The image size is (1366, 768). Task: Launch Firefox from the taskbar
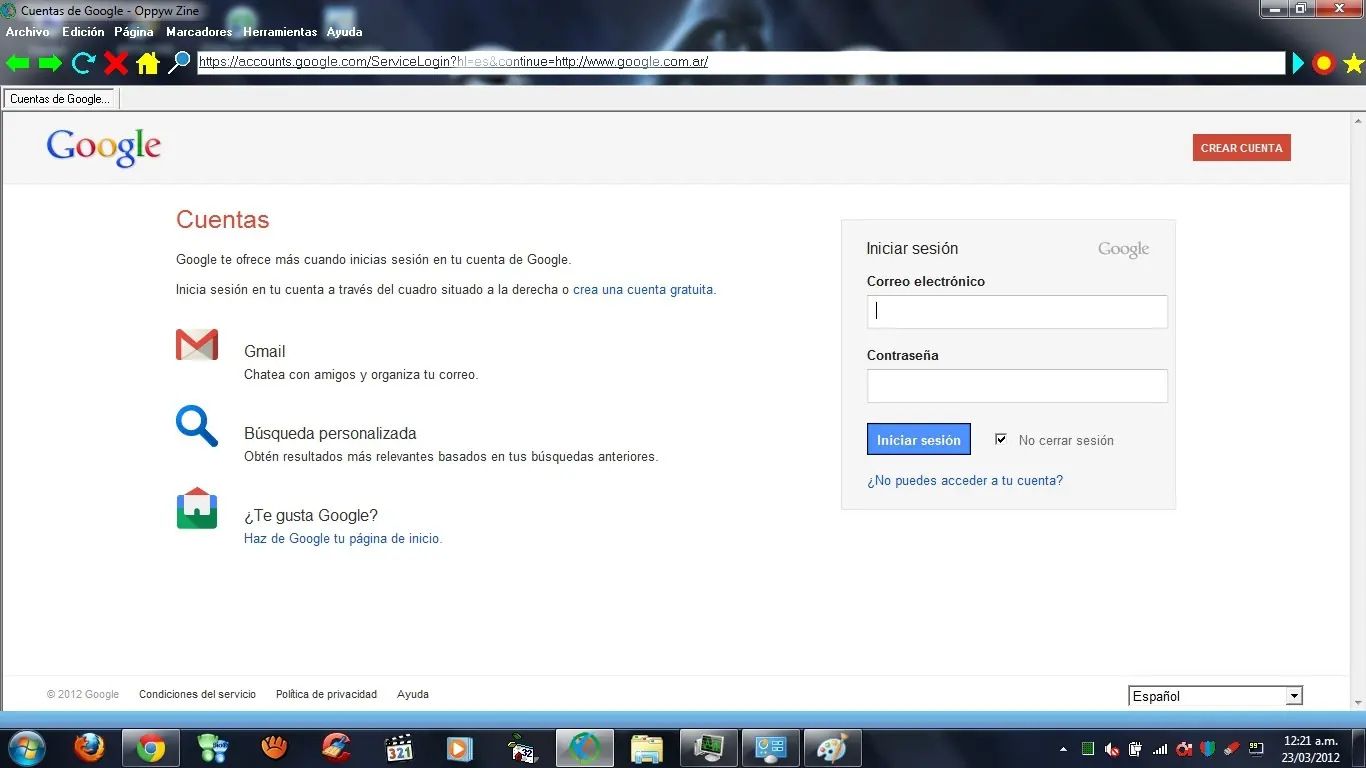(89, 748)
